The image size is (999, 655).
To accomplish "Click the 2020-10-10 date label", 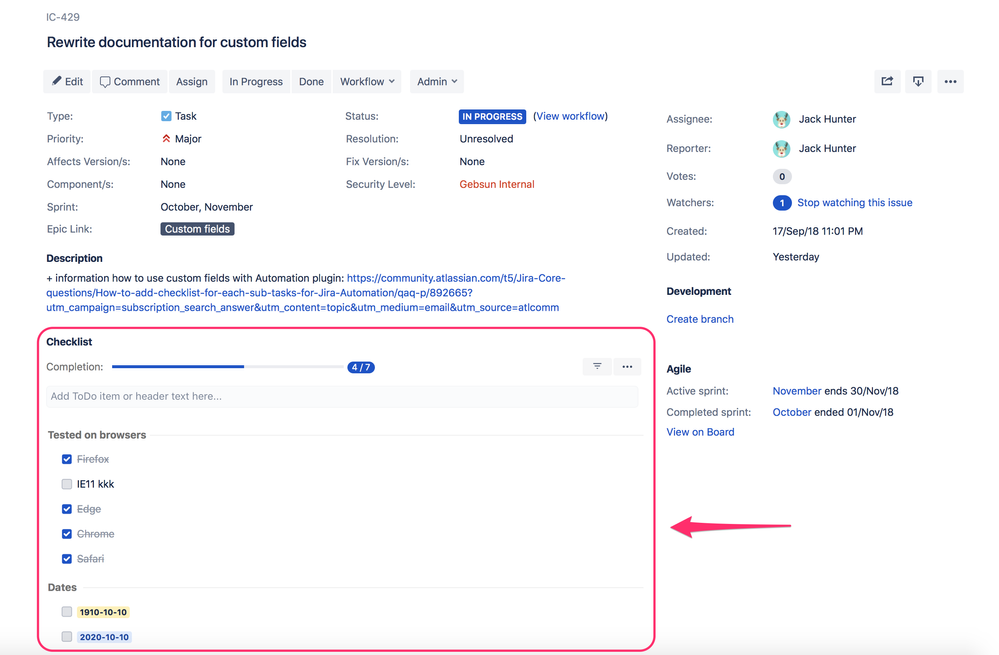I will pos(104,637).
